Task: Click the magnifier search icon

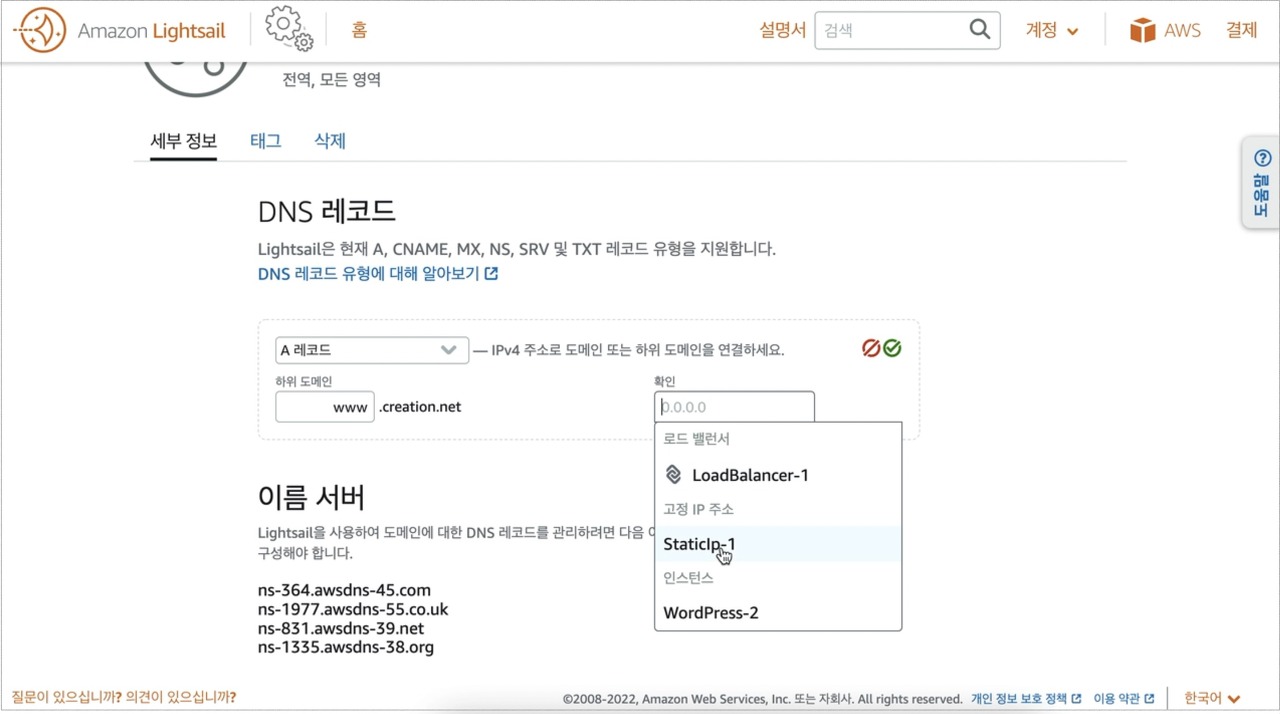Action: point(980,29)
